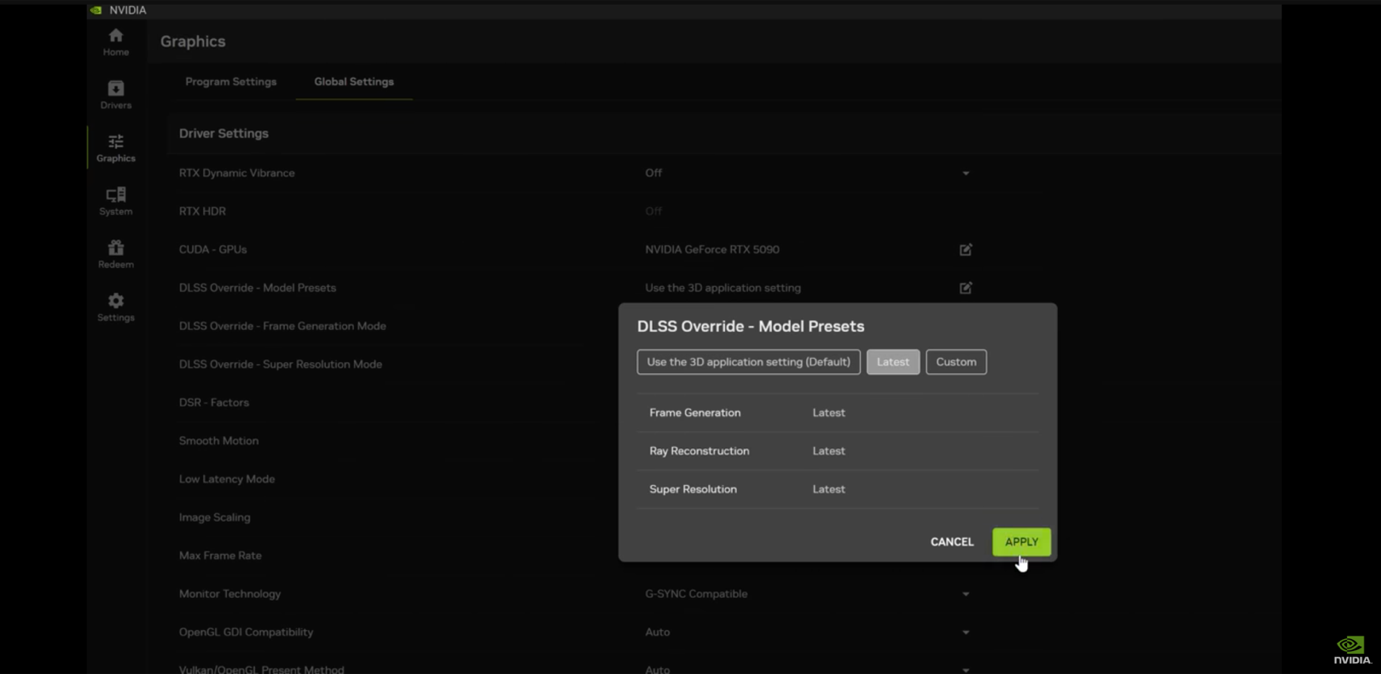Switch to the Global Settings tab

[x=354, y=82]
